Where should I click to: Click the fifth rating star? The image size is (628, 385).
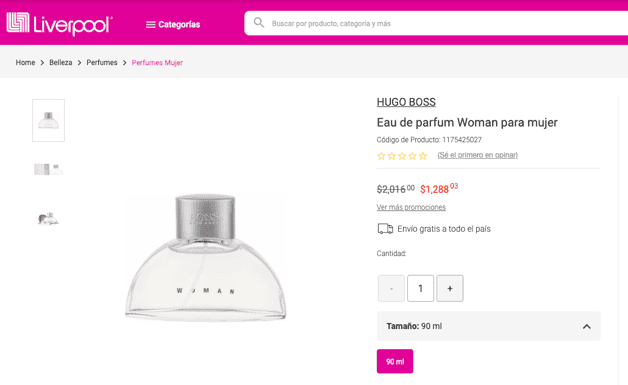[423, 156]
